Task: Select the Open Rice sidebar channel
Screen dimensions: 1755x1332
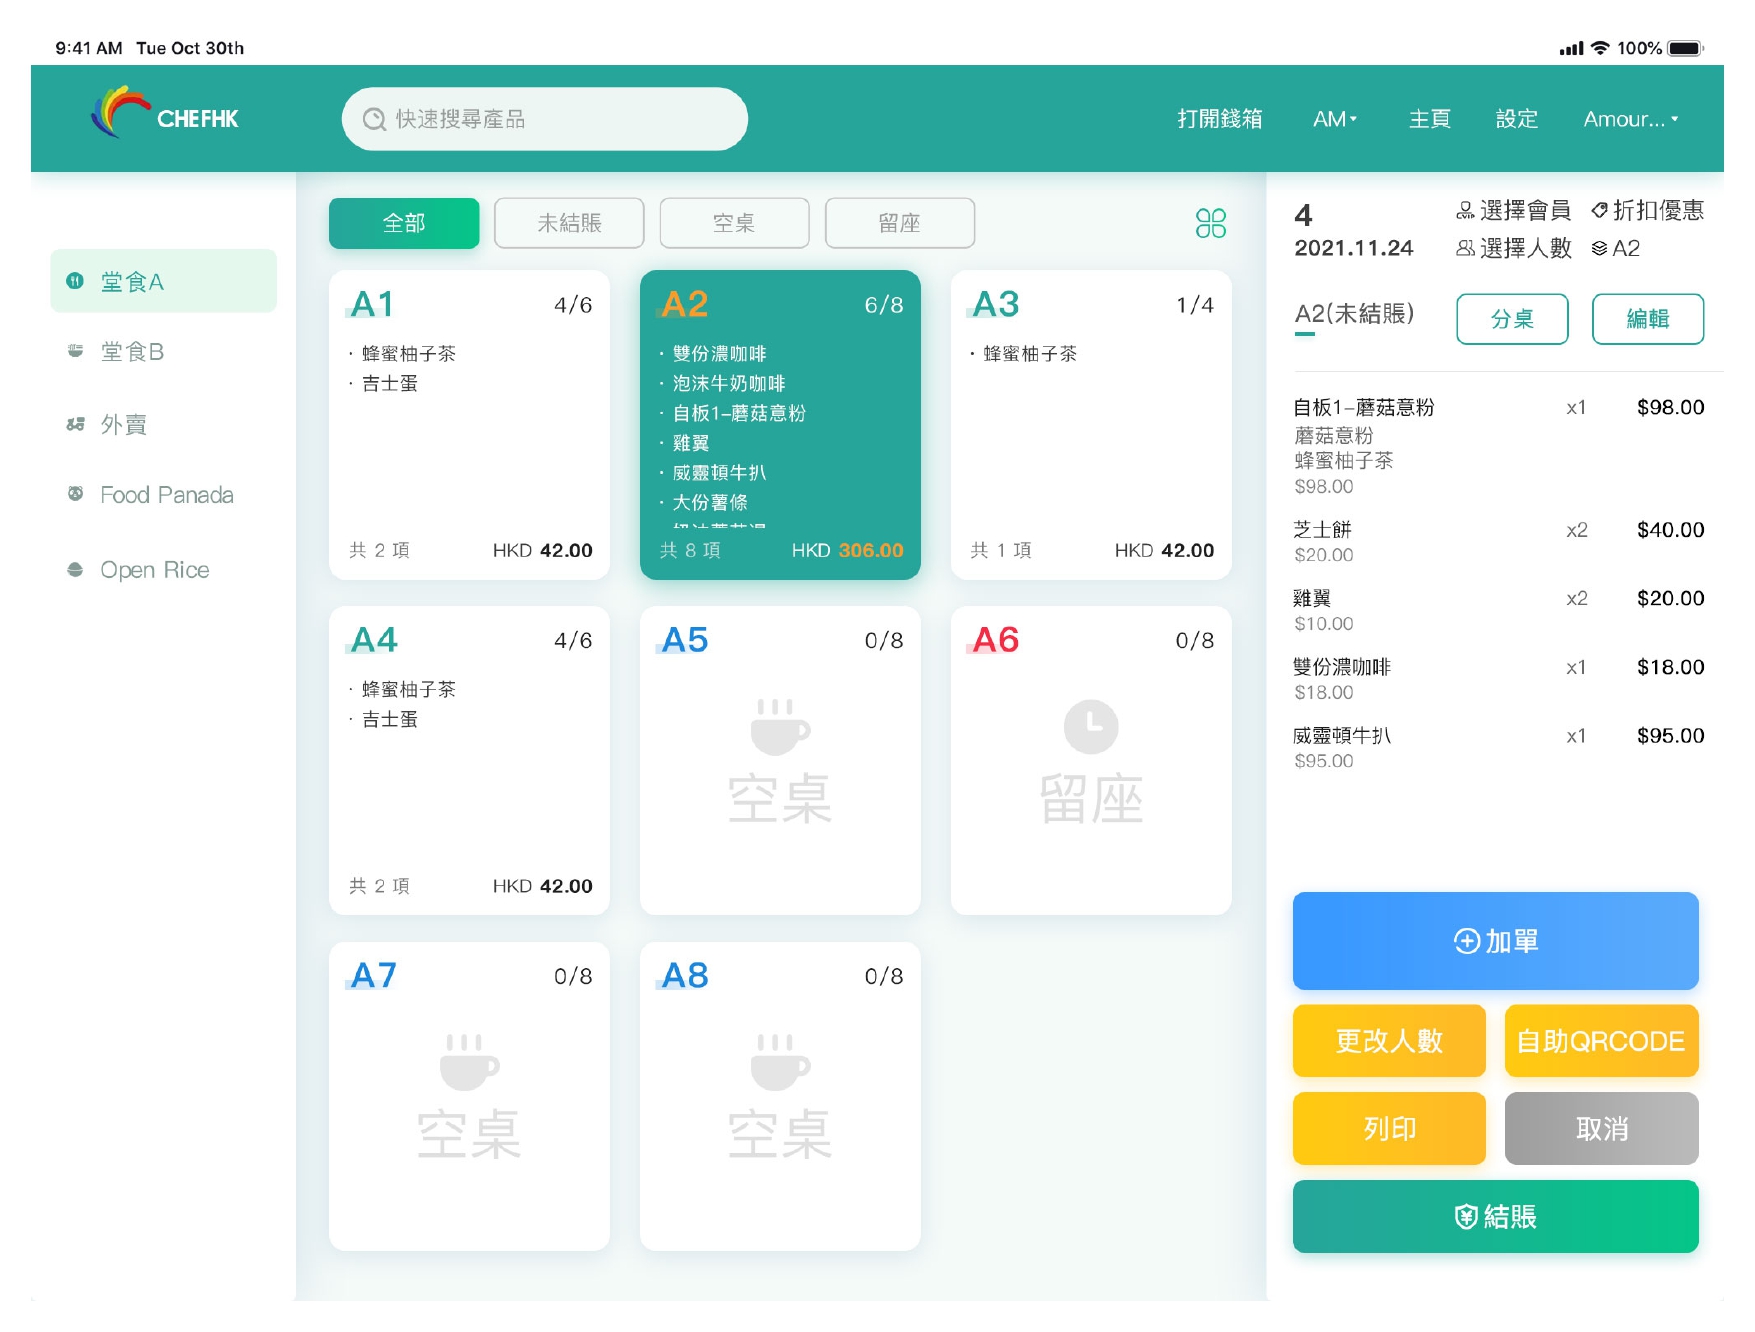Action: coord(154,570)
